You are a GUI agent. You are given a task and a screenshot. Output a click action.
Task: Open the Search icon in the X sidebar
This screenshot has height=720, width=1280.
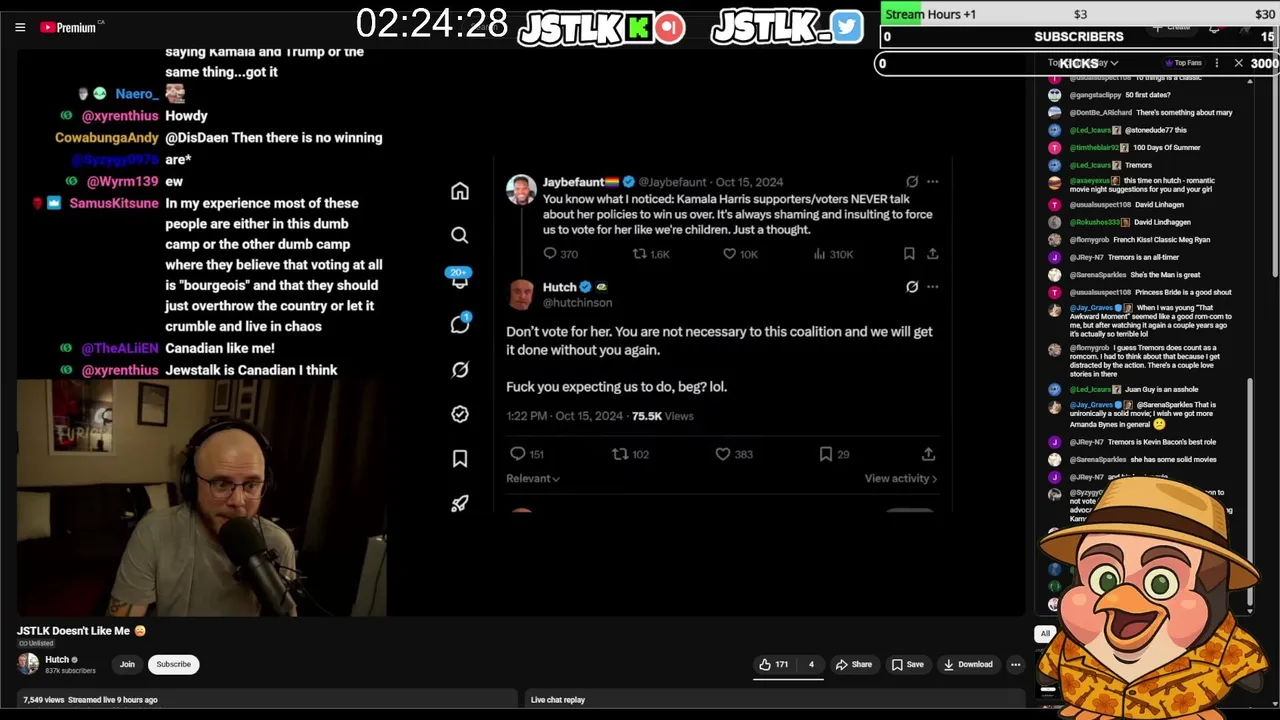459,235
